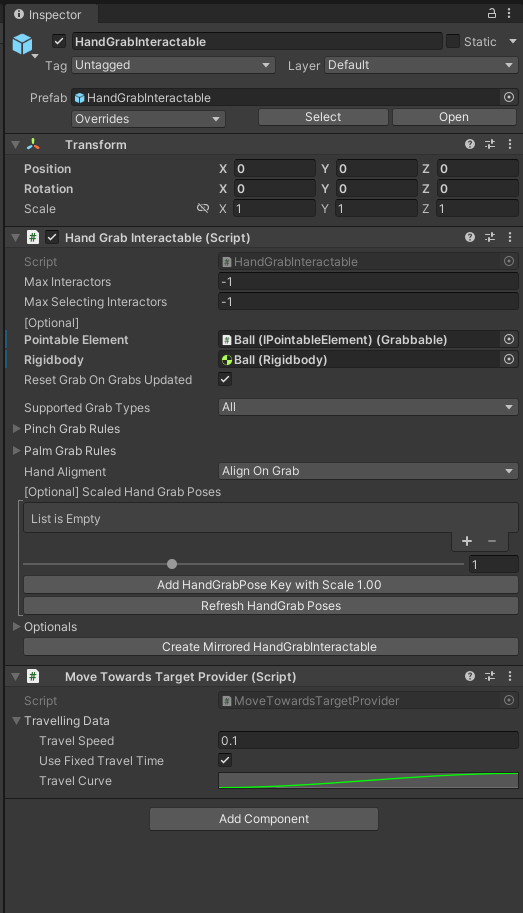523x913 pixels.
Task: Open the Inspector tab's three-dot menu
Action: coord(509,13)
